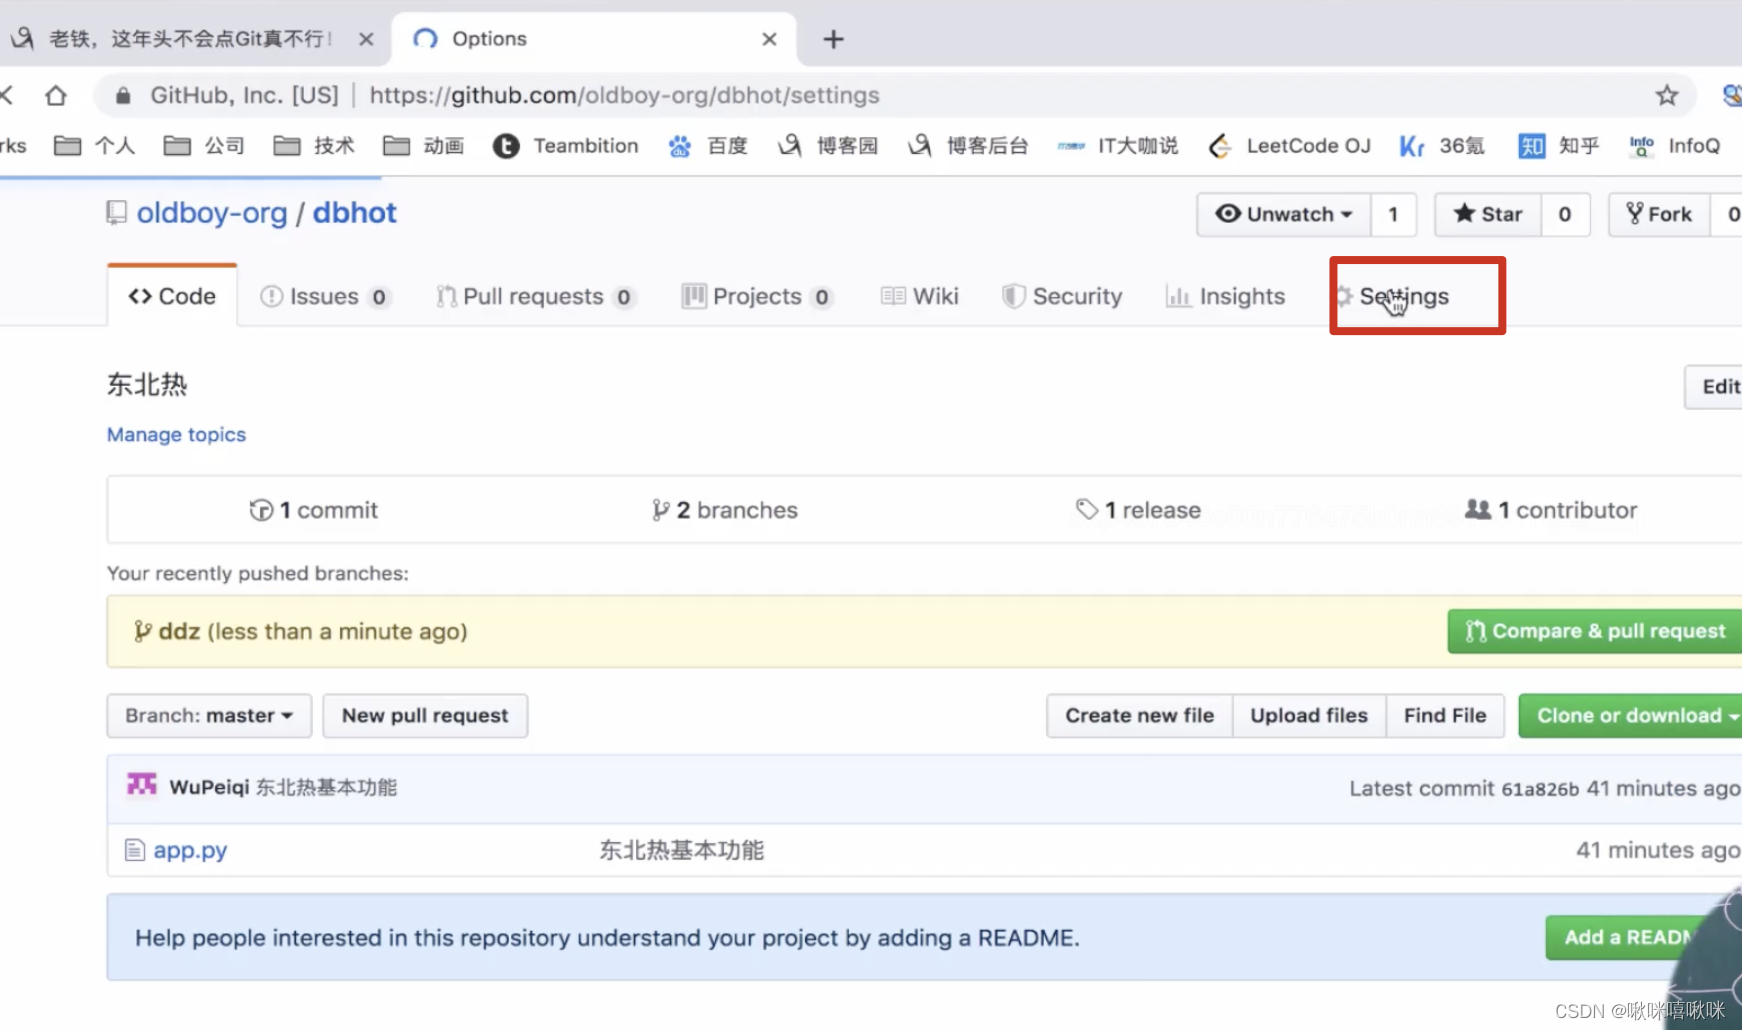View the 1 contributor page

click(1551, 510)
